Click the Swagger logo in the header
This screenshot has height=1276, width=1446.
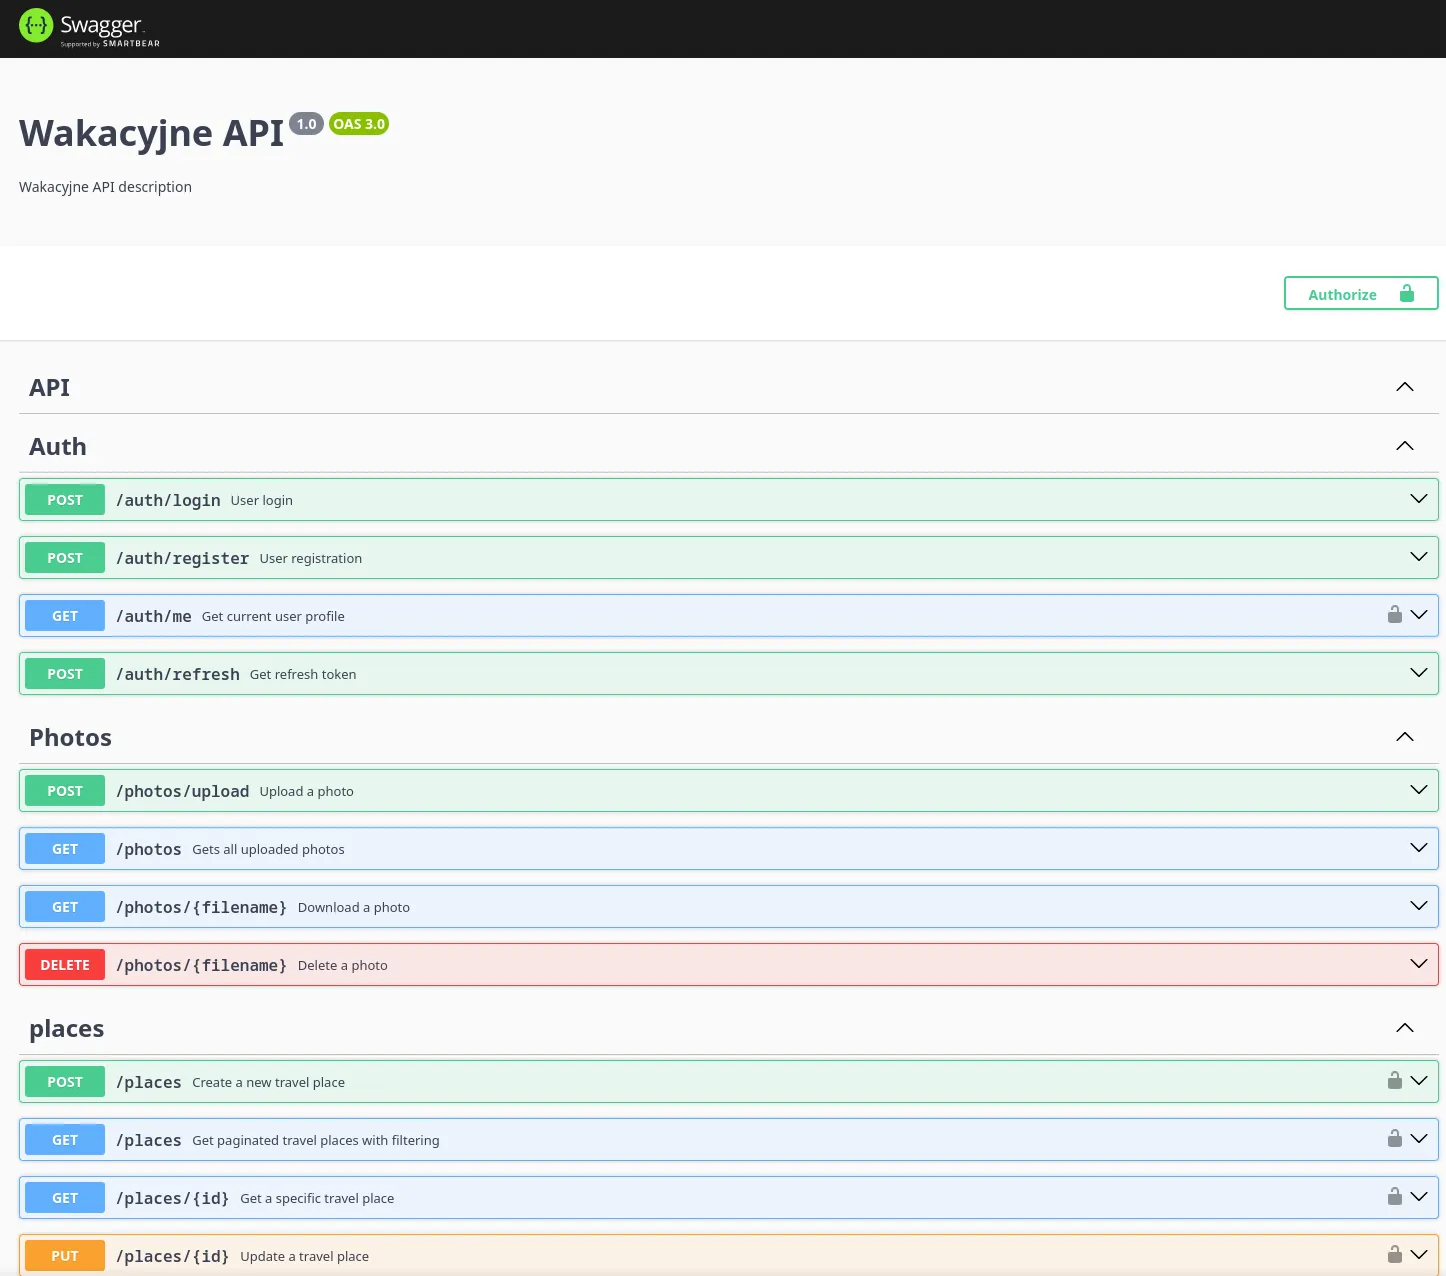click(89, 27)
